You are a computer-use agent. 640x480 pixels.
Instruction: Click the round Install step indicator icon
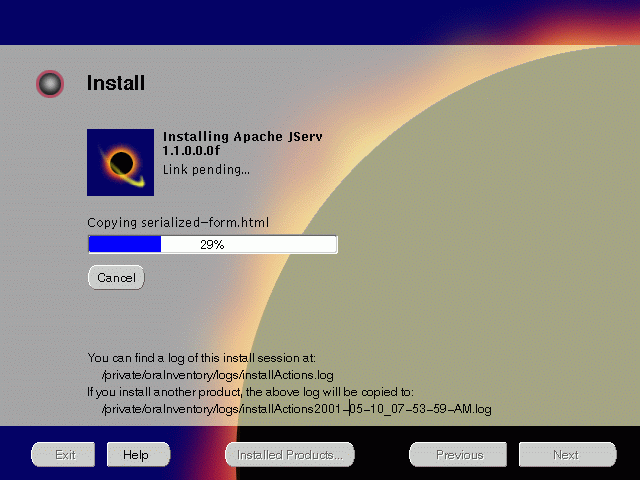coord(50,84)
